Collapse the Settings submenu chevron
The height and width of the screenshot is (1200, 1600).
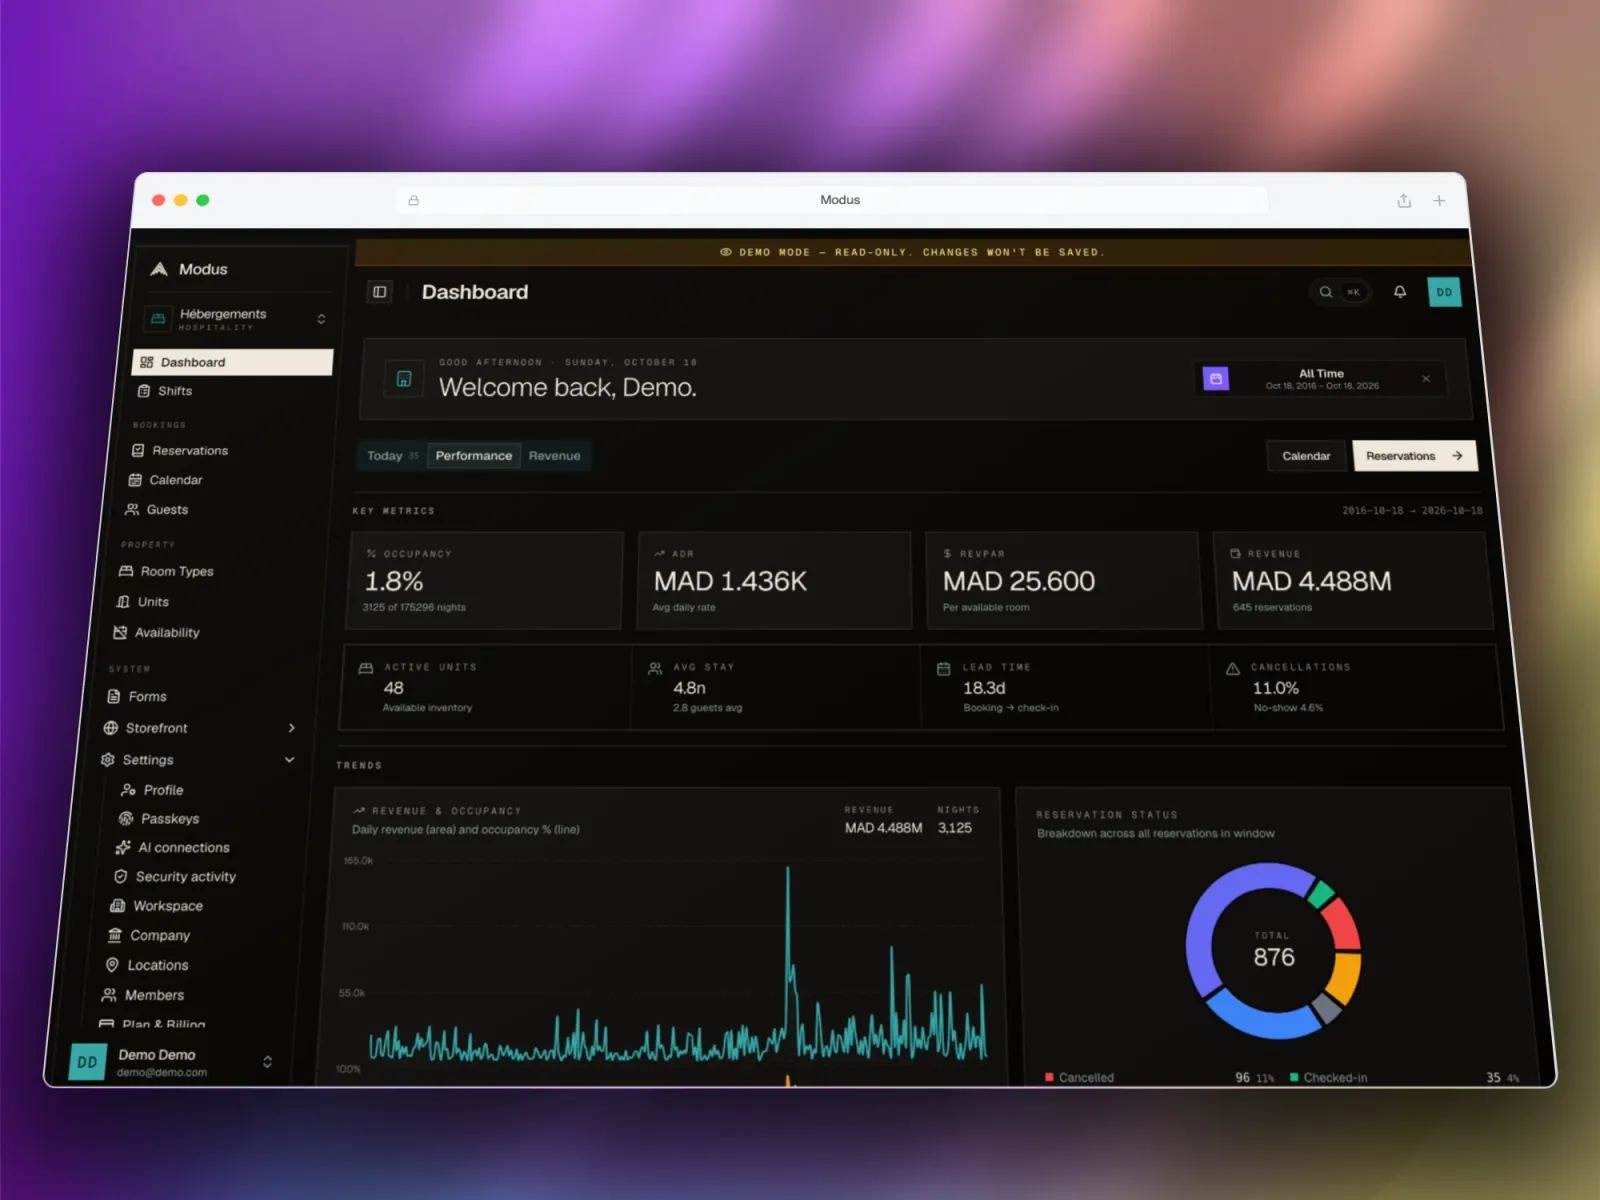[289, 760]
